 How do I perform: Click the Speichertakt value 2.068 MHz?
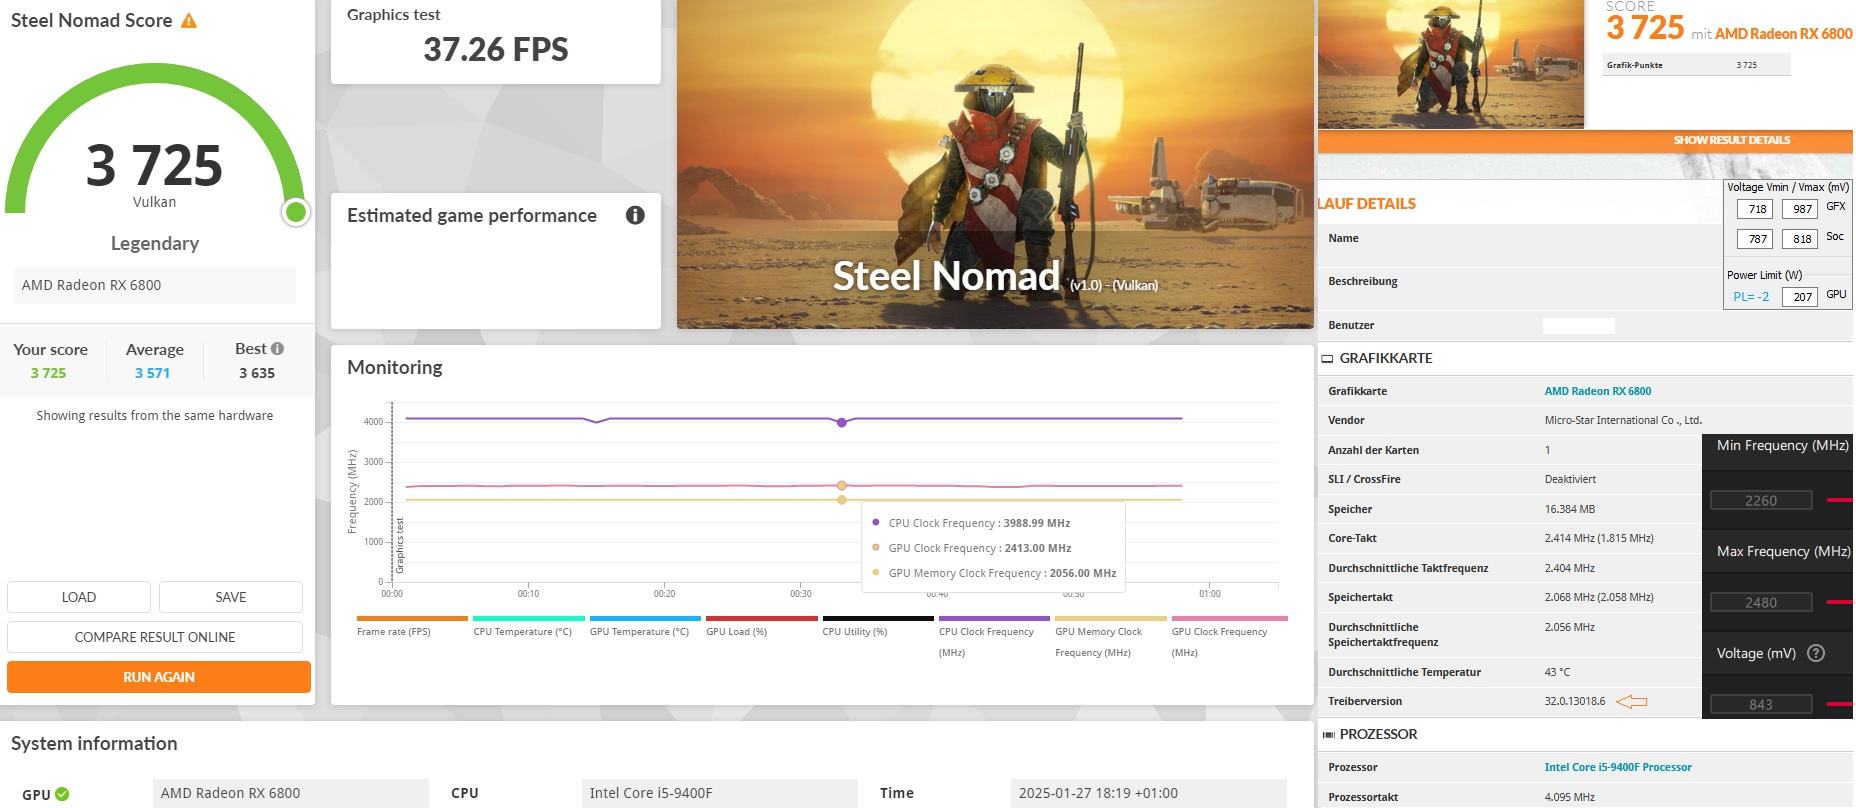pos(1599,597)
